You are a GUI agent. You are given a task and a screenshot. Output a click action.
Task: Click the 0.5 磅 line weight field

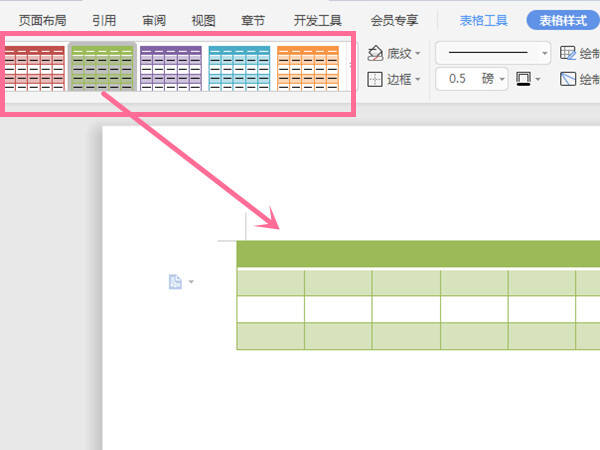click(471, 79)
